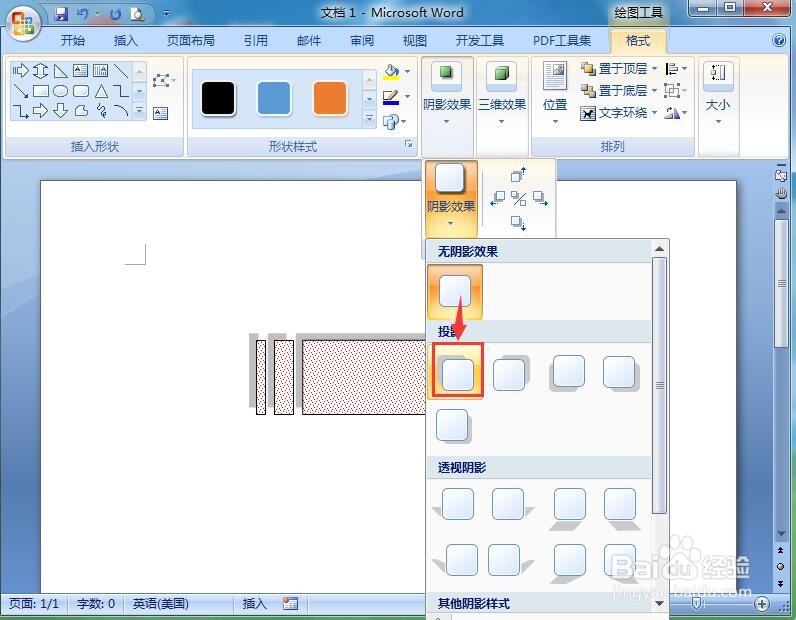Screen dimensions: 796x620
Task: Click shadow gallery scrollbar down arrow
Action: 659,603
